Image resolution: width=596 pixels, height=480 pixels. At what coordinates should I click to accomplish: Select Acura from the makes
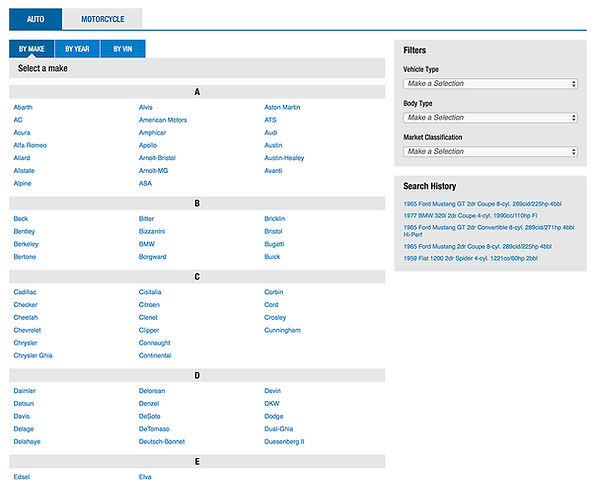coord(22,133)
